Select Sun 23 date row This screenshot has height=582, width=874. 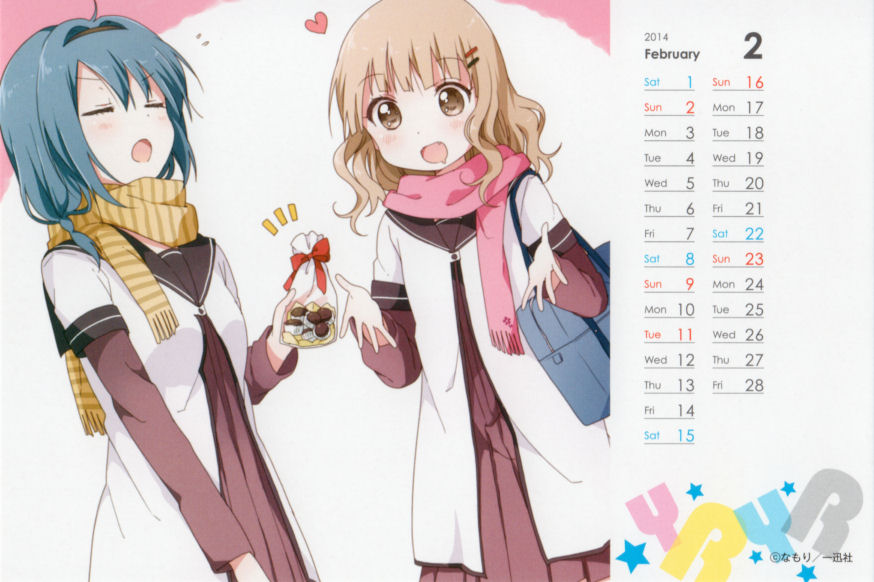coord(737,259)
